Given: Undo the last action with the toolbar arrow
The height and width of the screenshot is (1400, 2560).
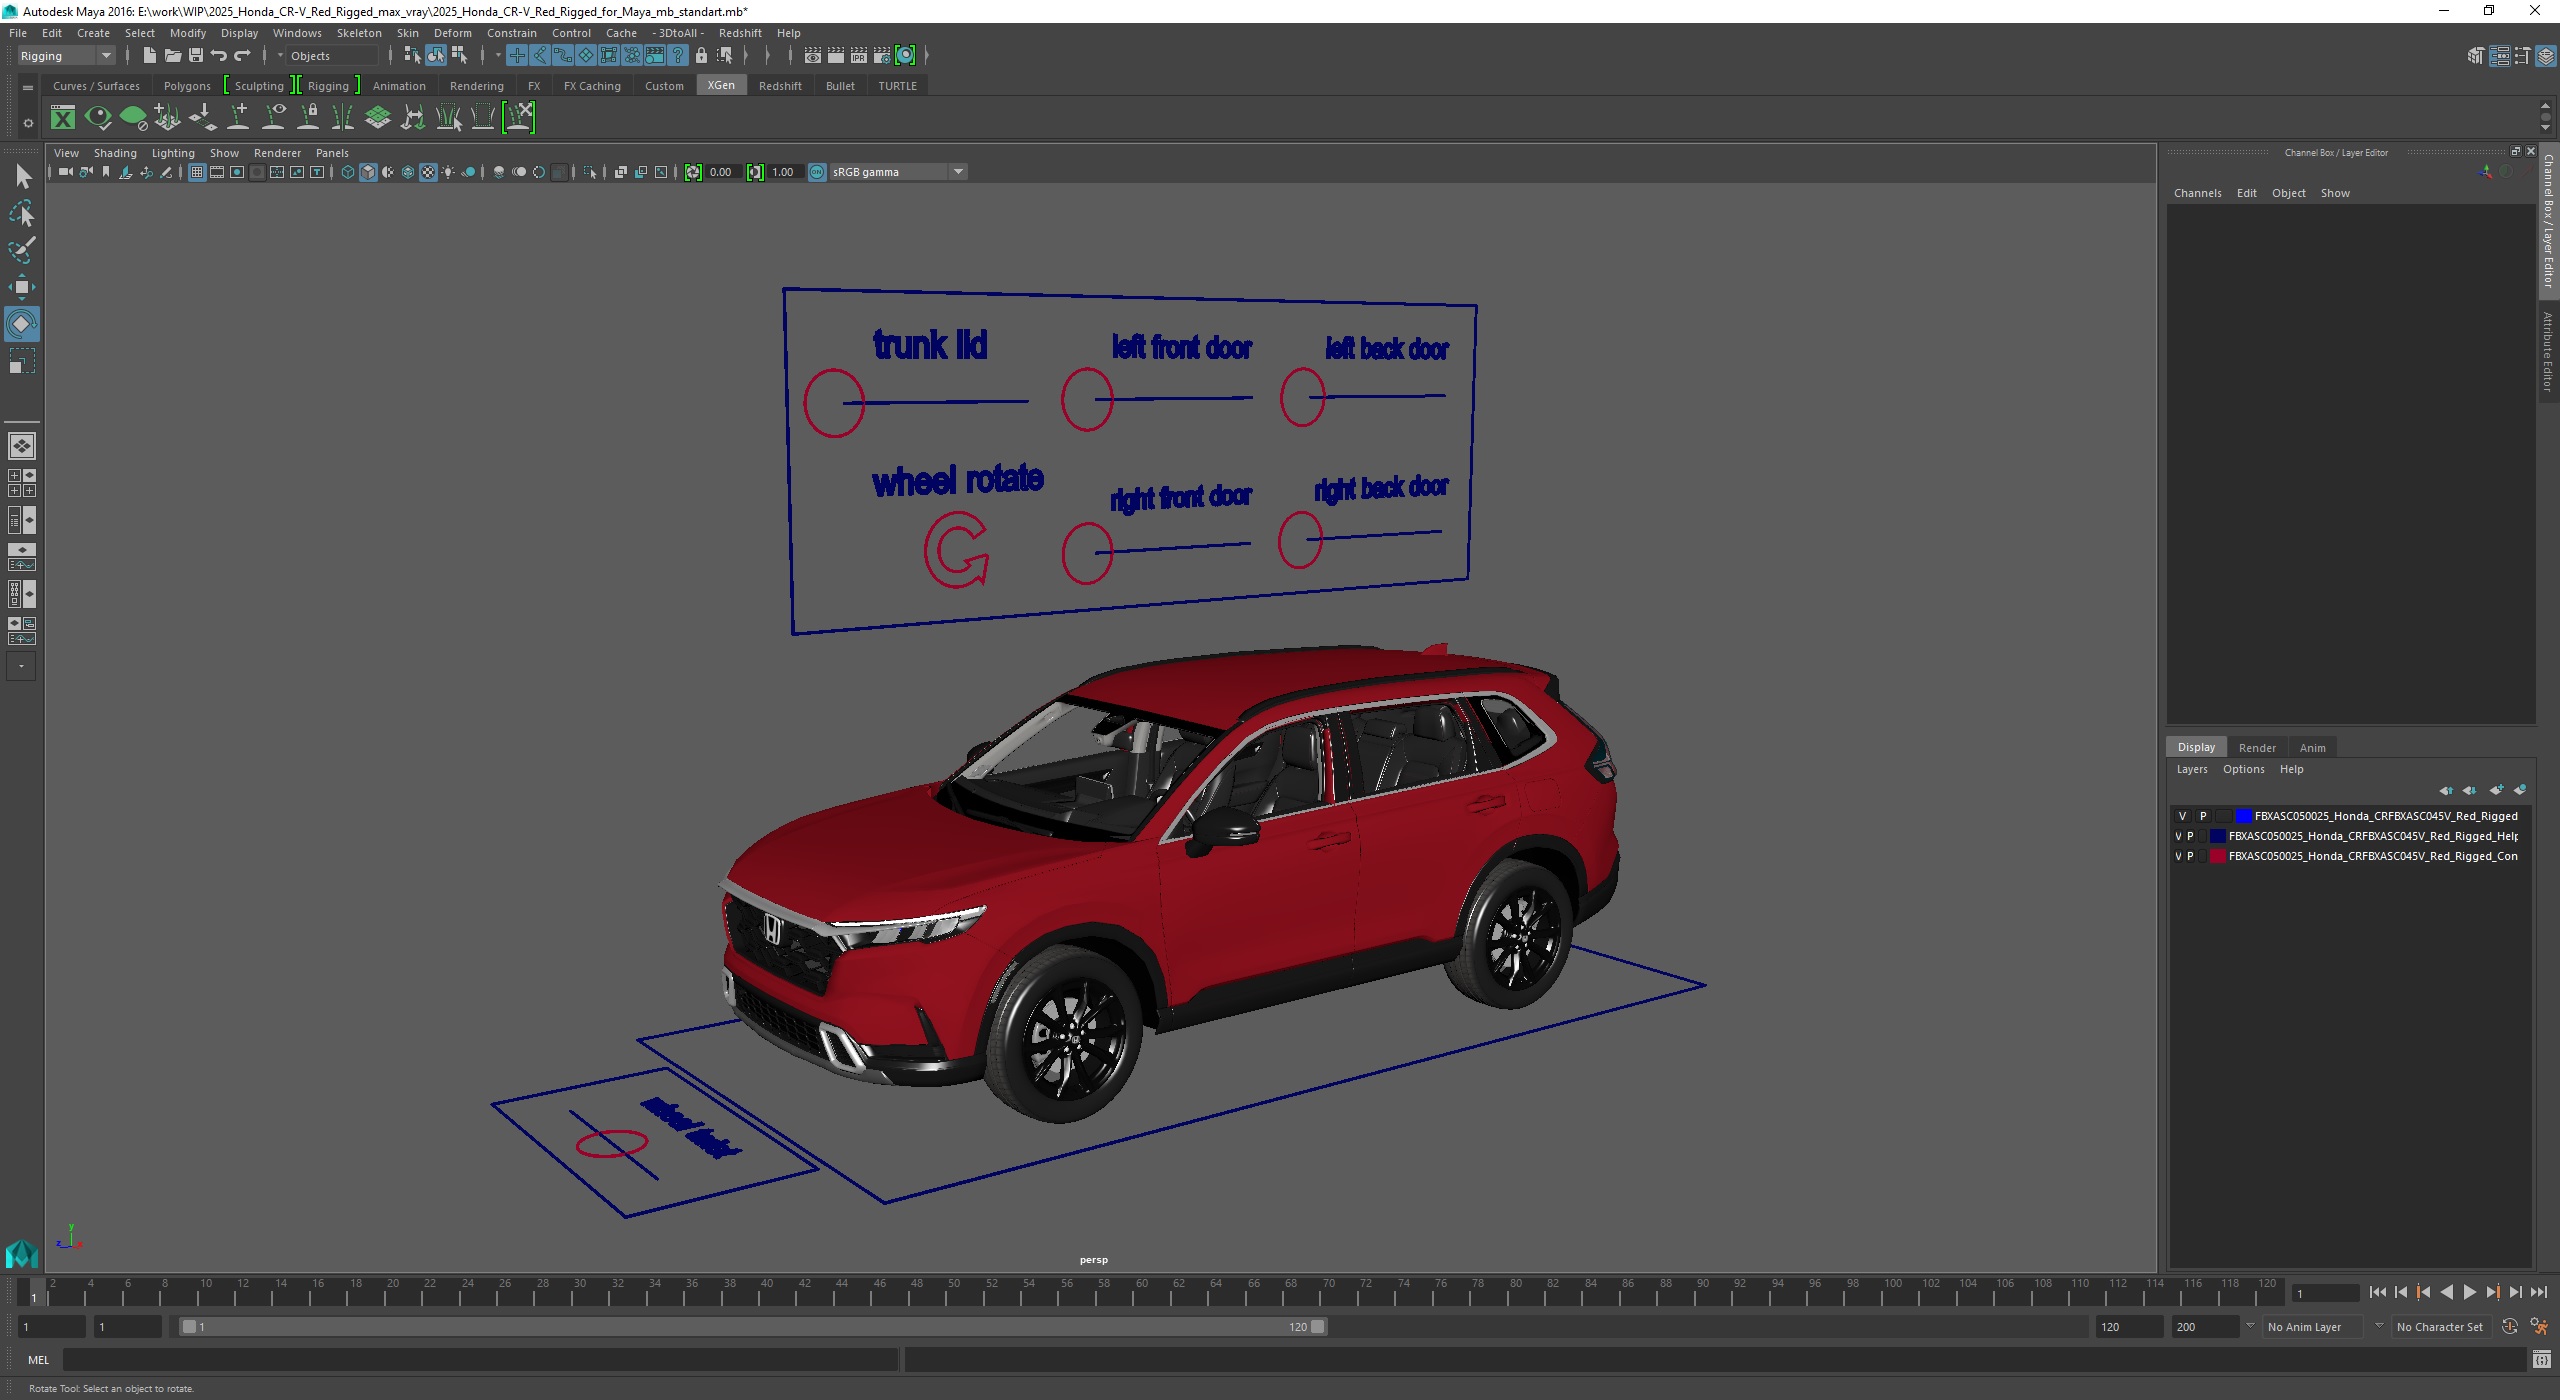Looking at the screenshot, I should pos(219,56).
